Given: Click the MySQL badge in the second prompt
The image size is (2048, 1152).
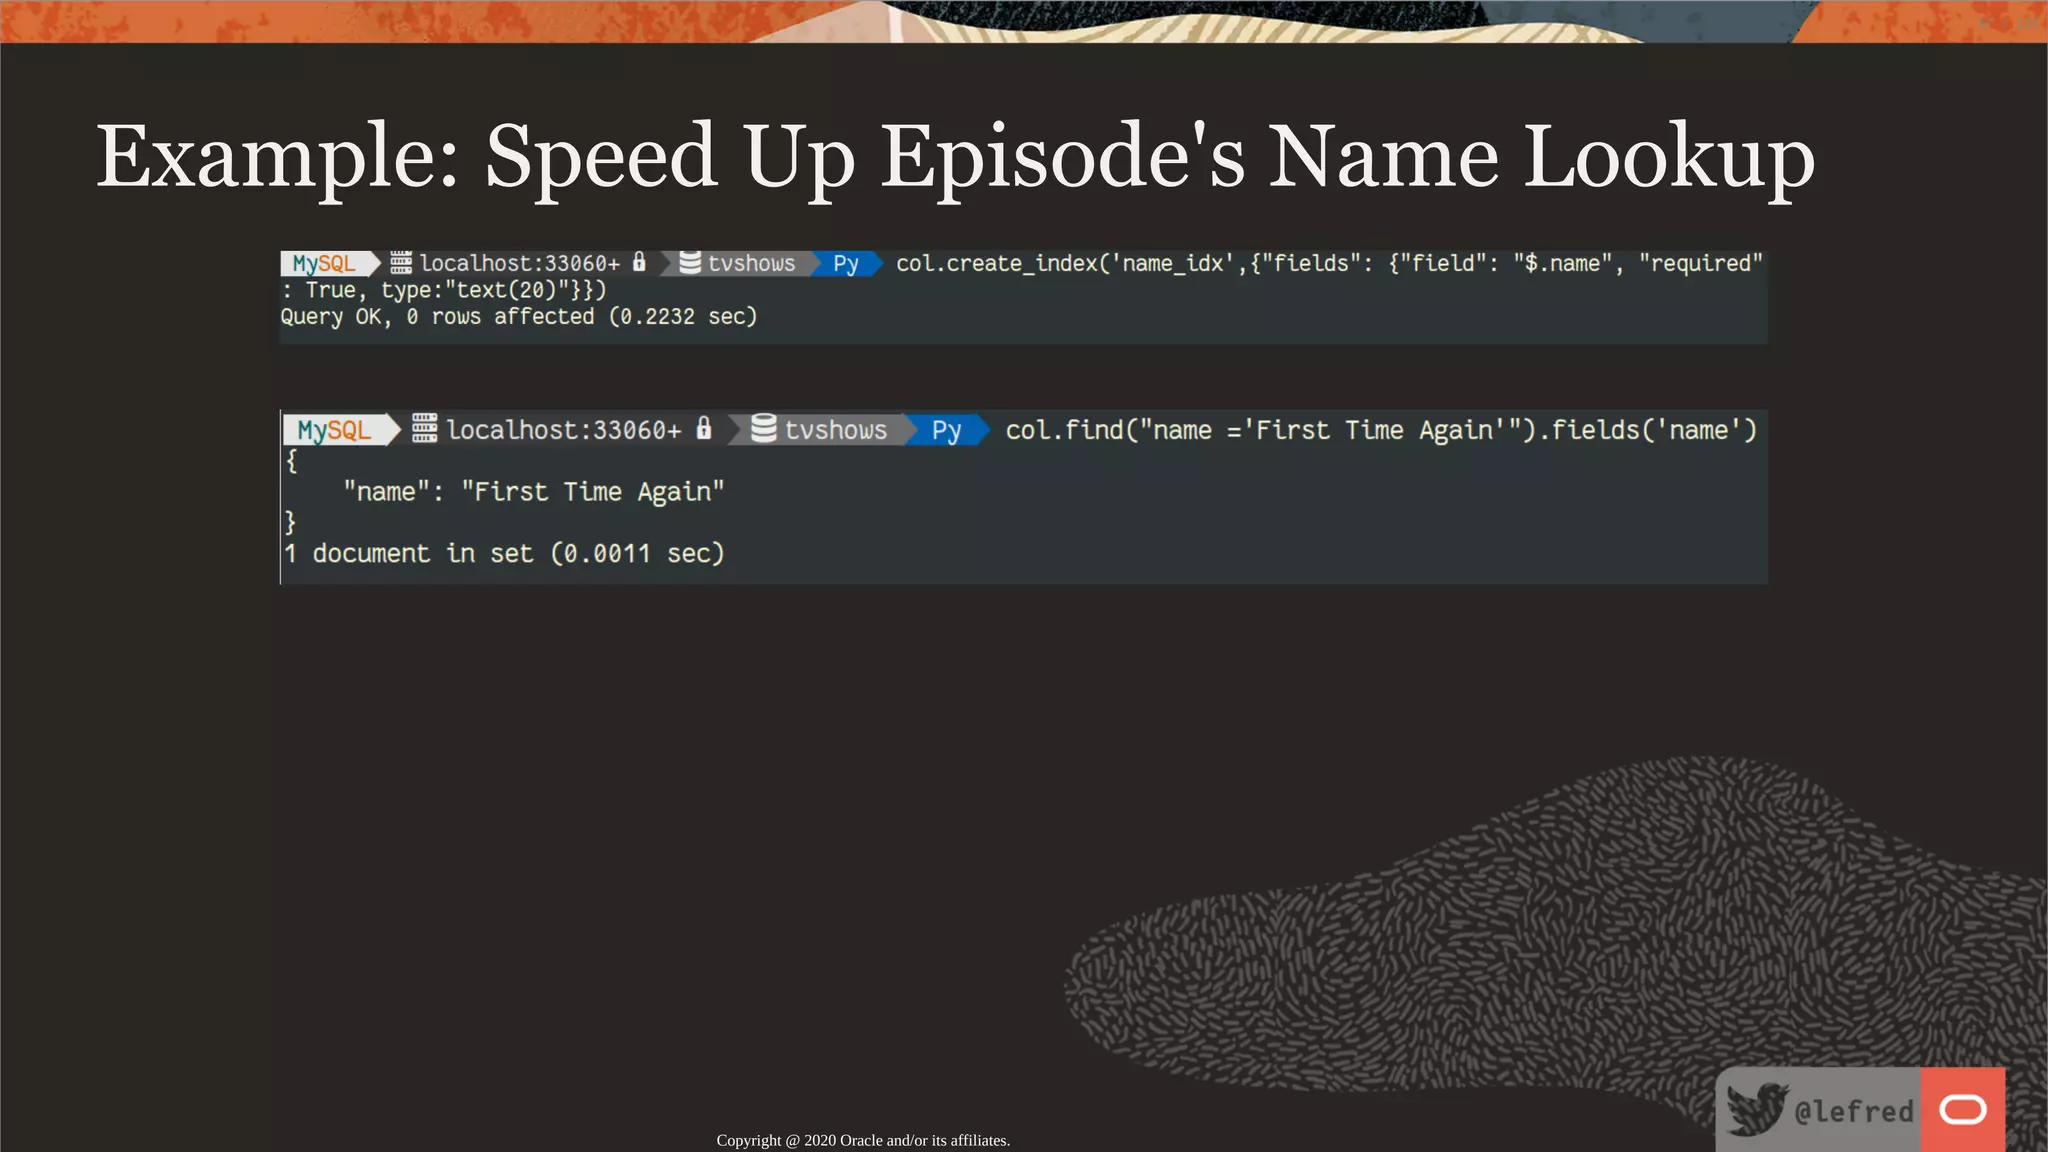Looking at the screenshot, I should tap(335, 430).
